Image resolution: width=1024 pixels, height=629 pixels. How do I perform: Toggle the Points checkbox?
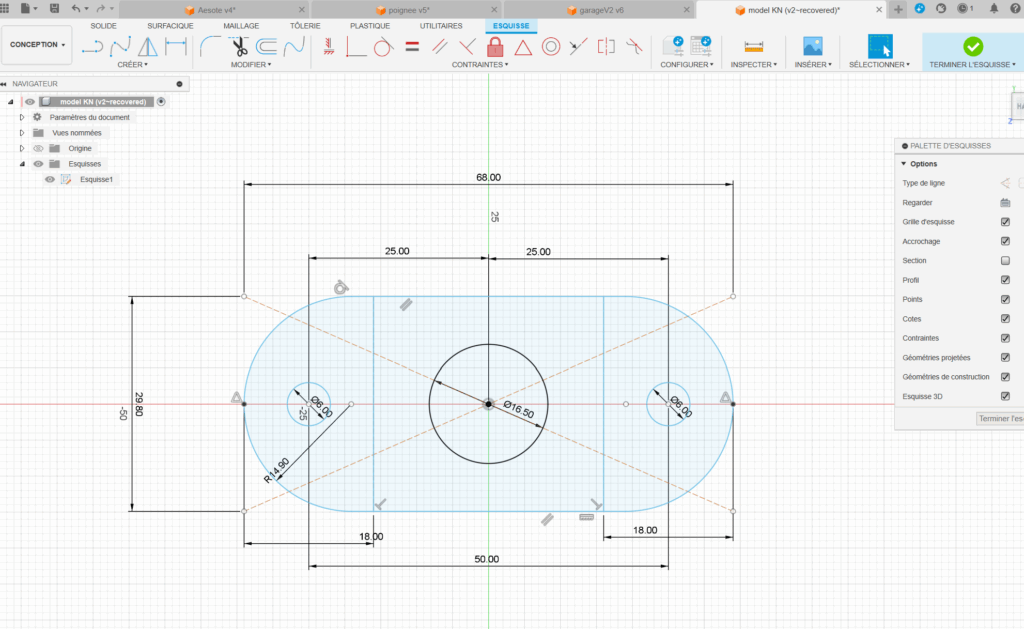[1005, 299]
